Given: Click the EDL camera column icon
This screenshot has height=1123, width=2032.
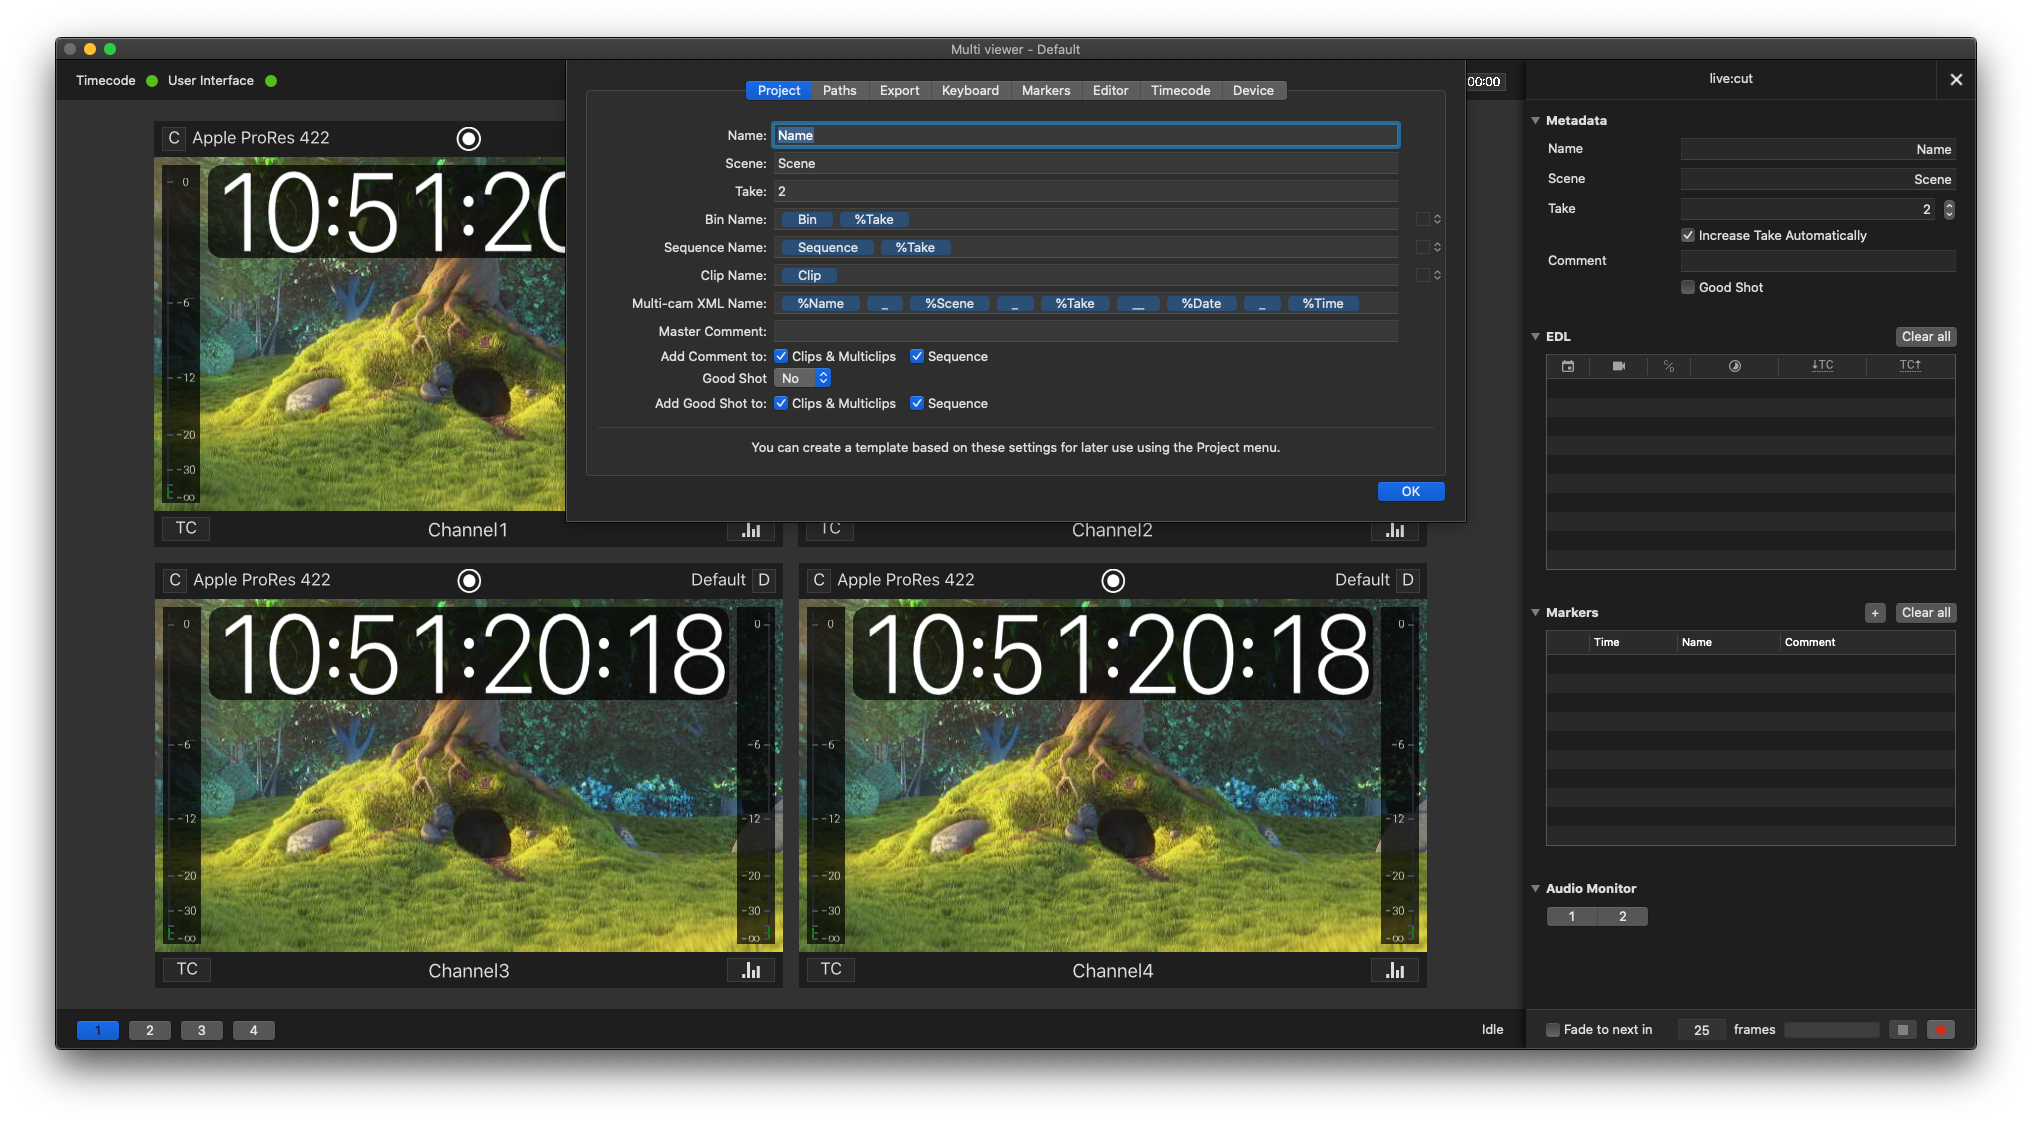Looking at the screenshot, I should coord(1619,366).
